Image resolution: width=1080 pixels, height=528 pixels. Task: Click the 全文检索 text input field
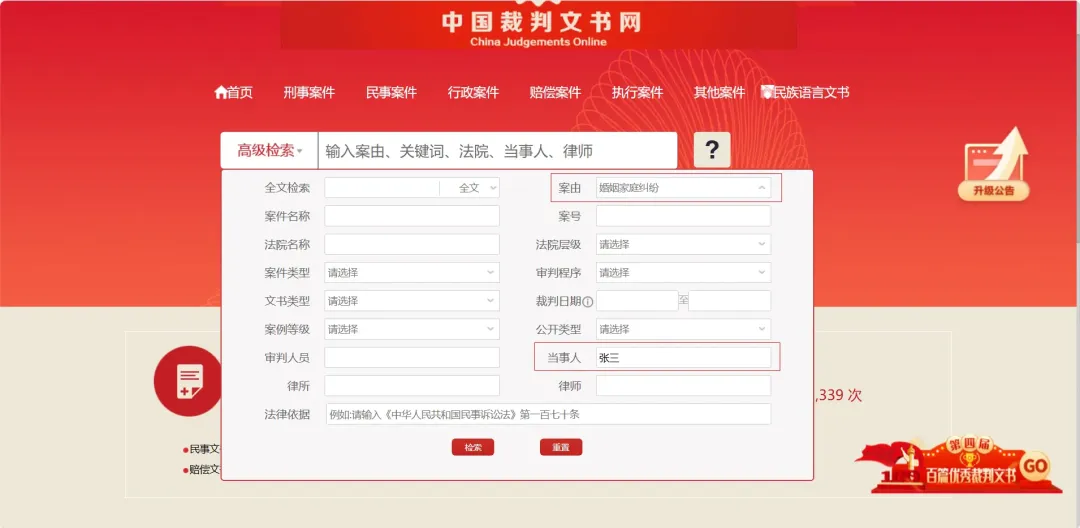click(382, 188)
